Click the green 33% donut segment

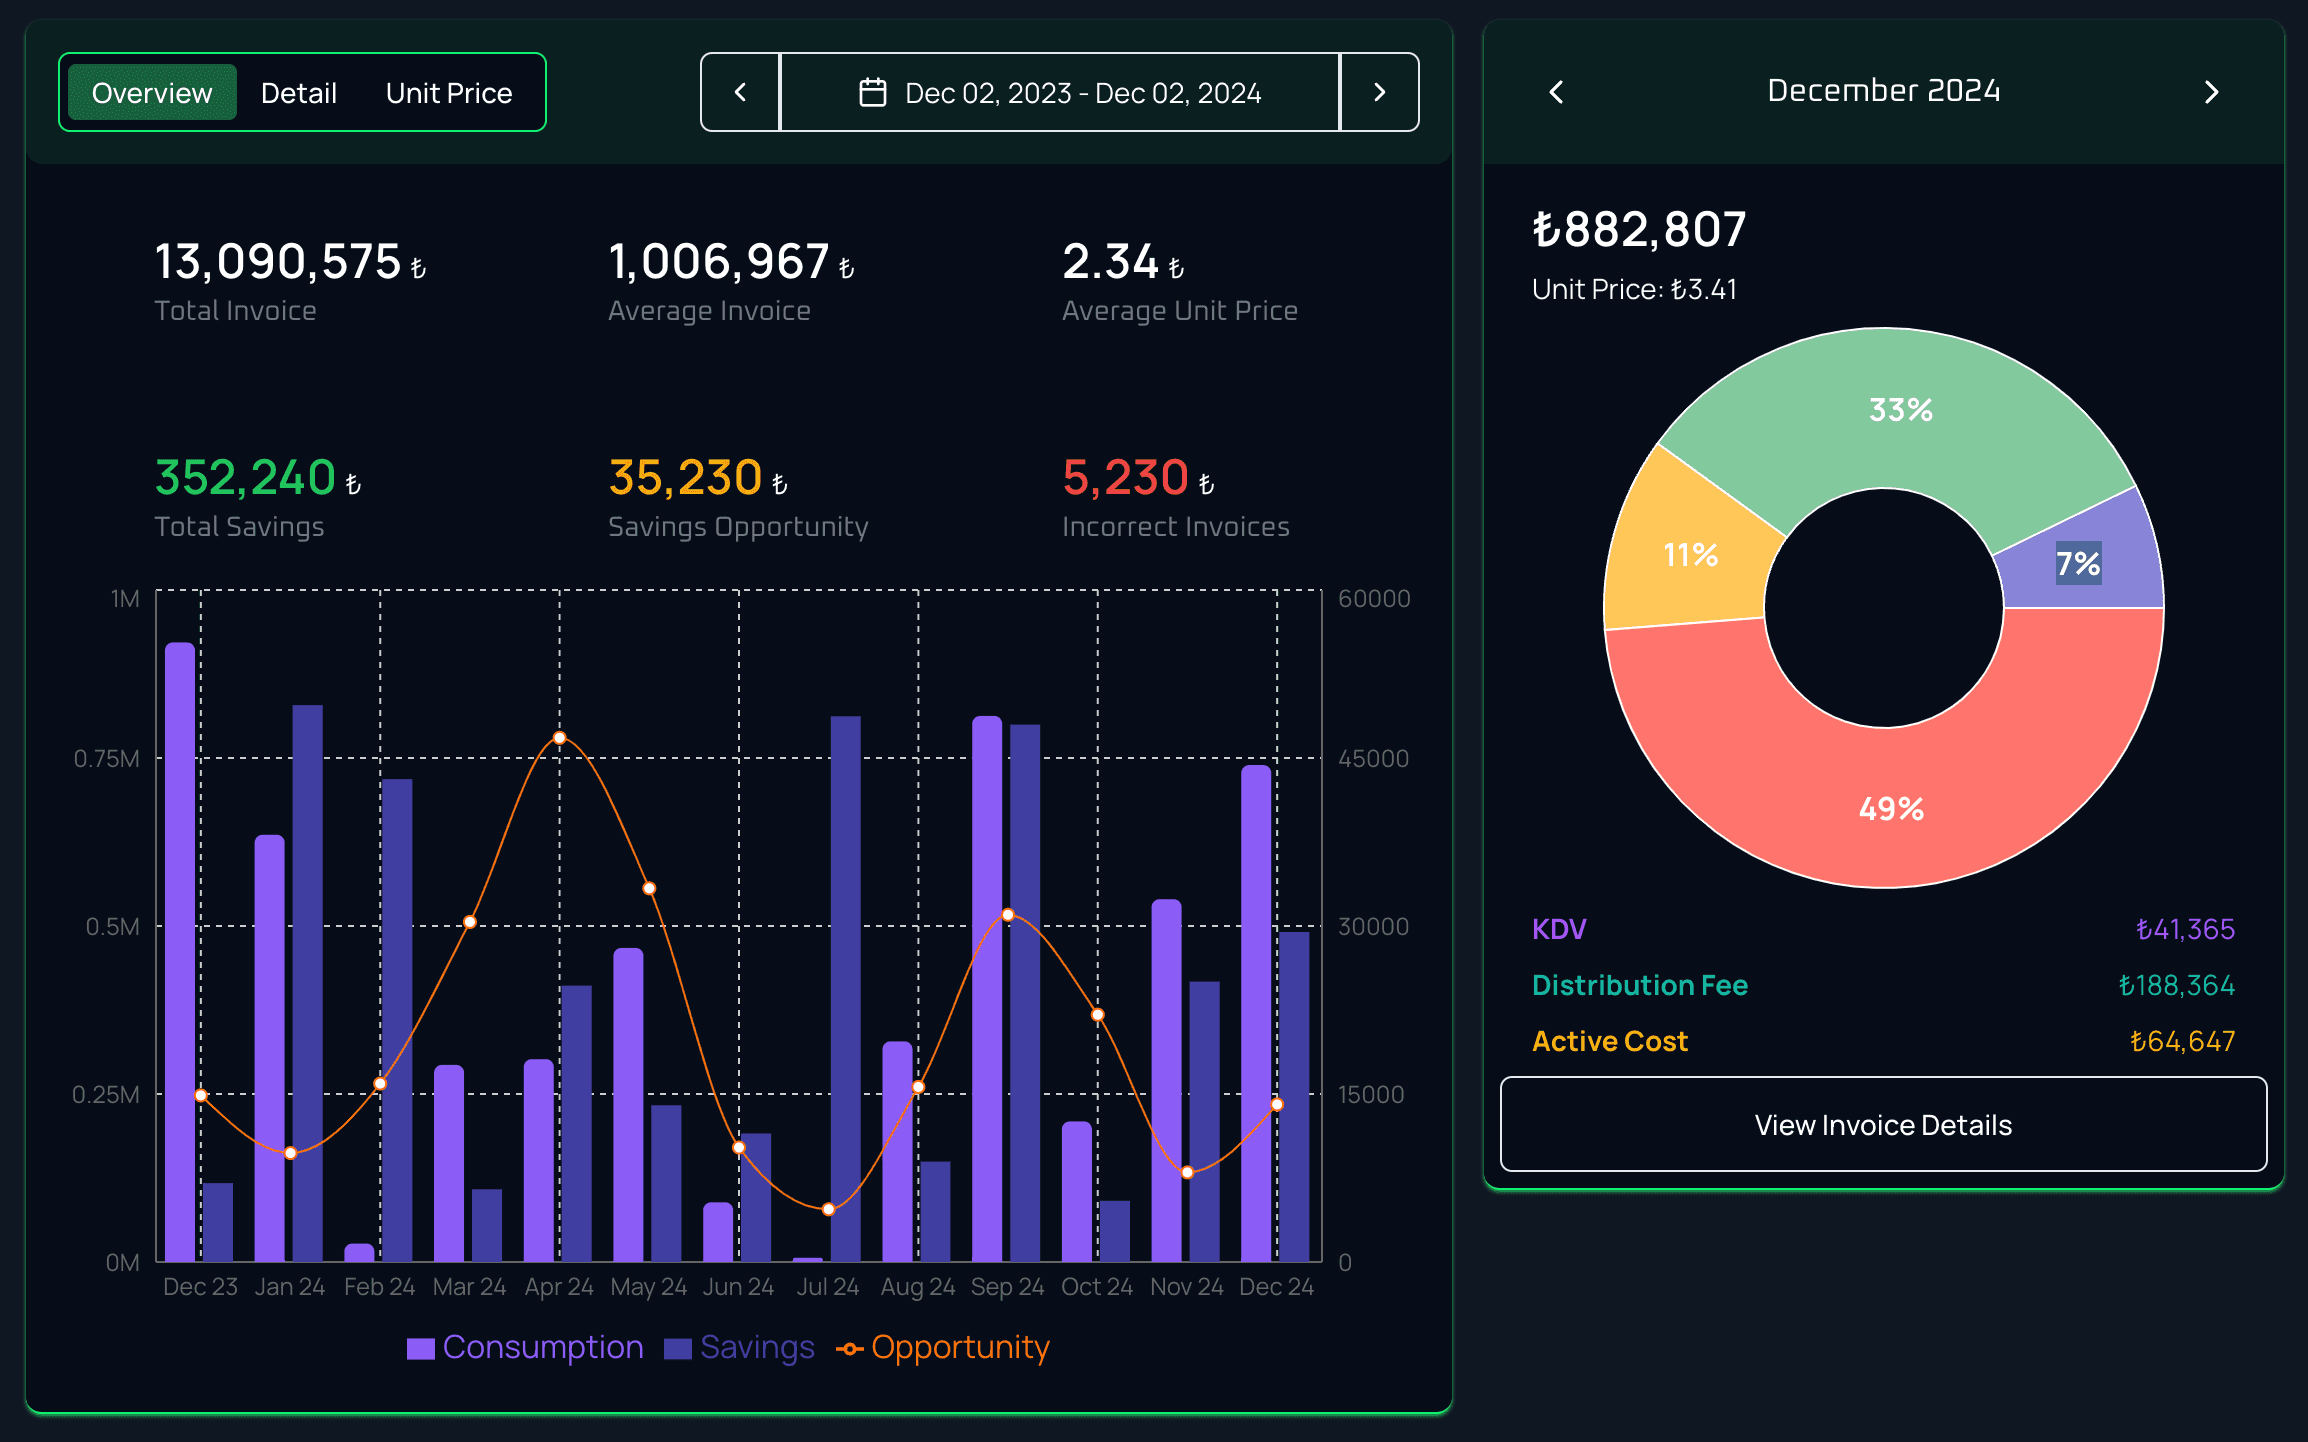click(1900, 410)
